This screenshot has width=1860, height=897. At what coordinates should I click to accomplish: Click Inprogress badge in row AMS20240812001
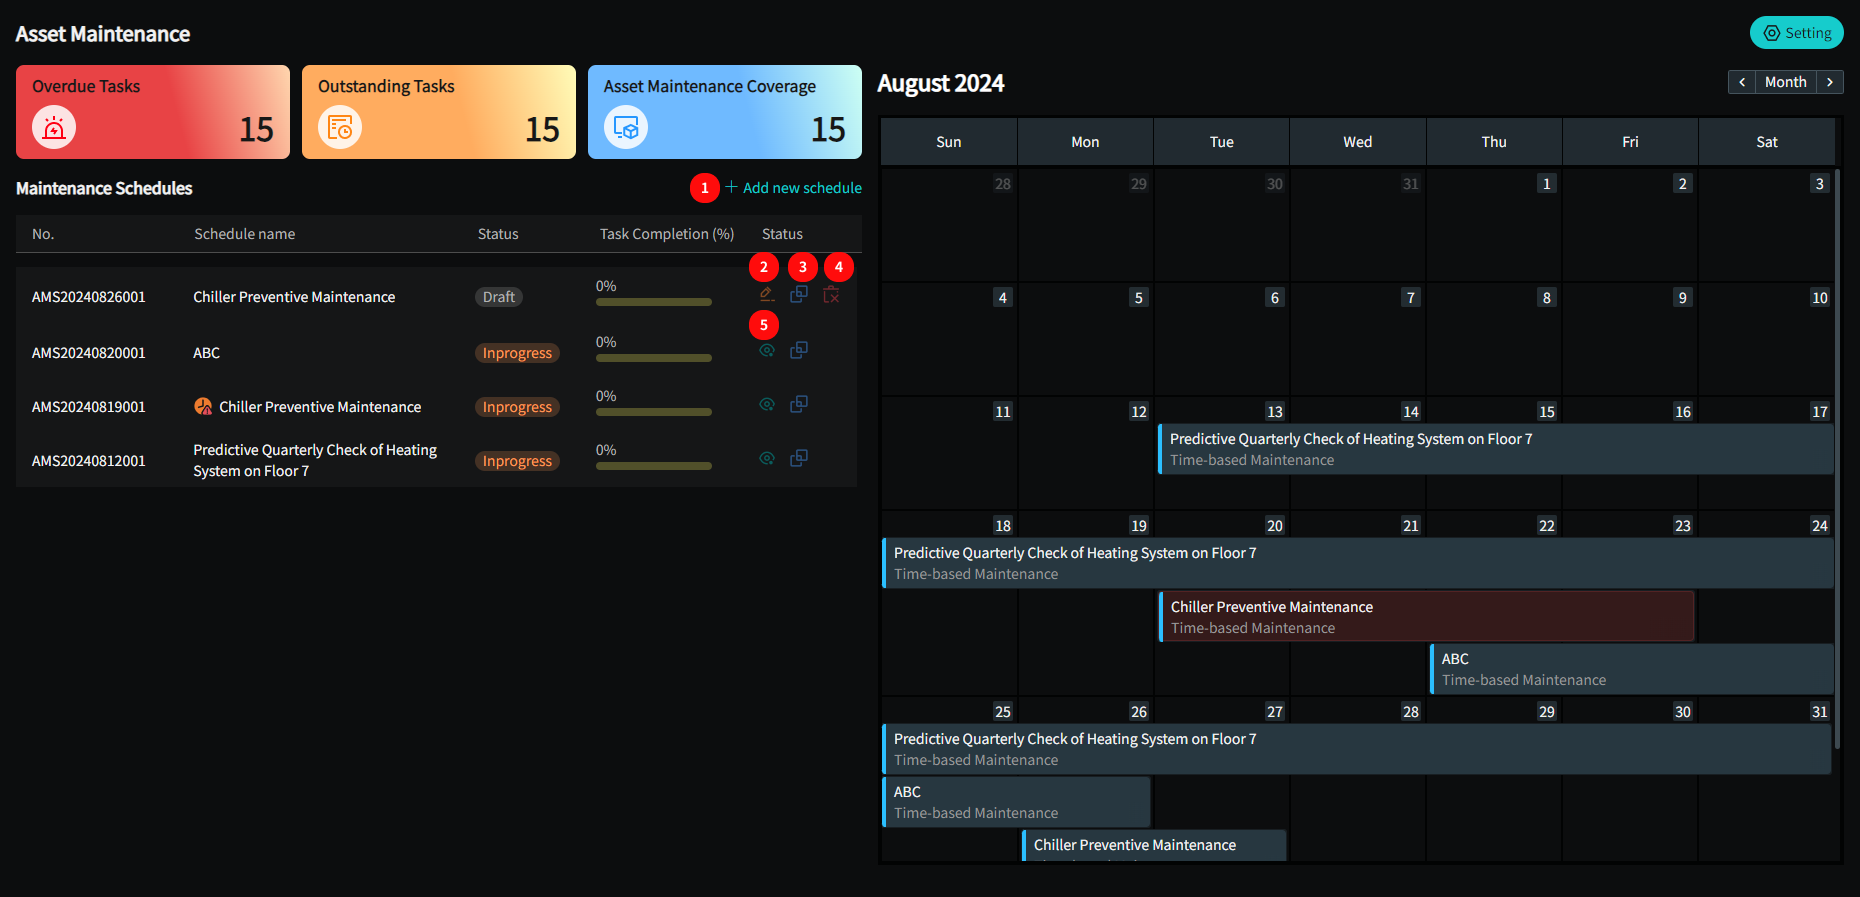pos(517,461)
